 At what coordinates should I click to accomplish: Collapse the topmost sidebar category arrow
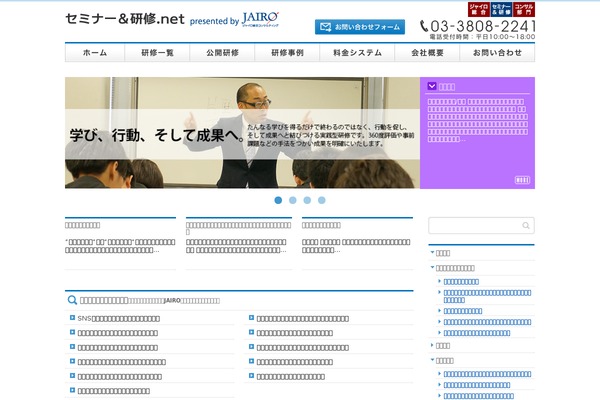click(432, 252)
